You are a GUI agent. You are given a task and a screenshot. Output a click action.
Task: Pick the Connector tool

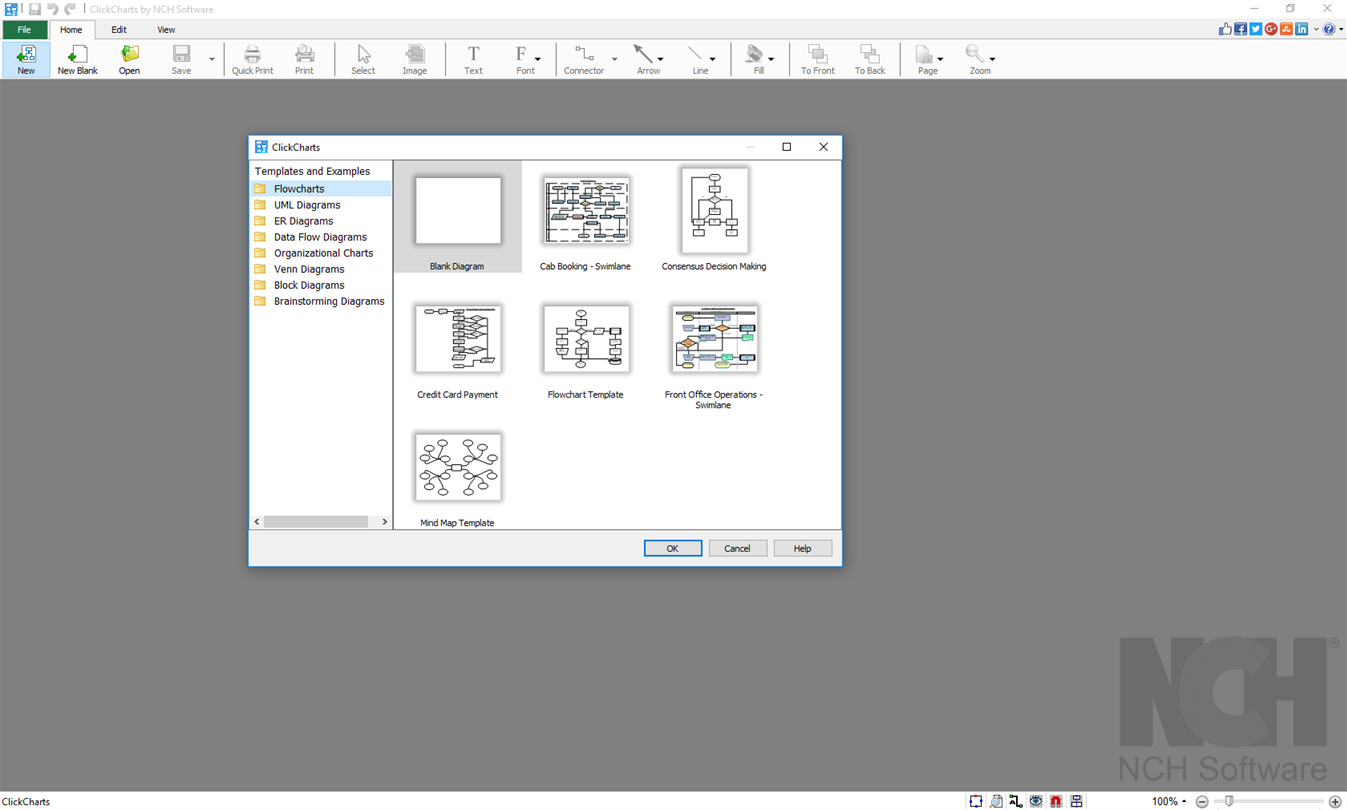[584, 59]
